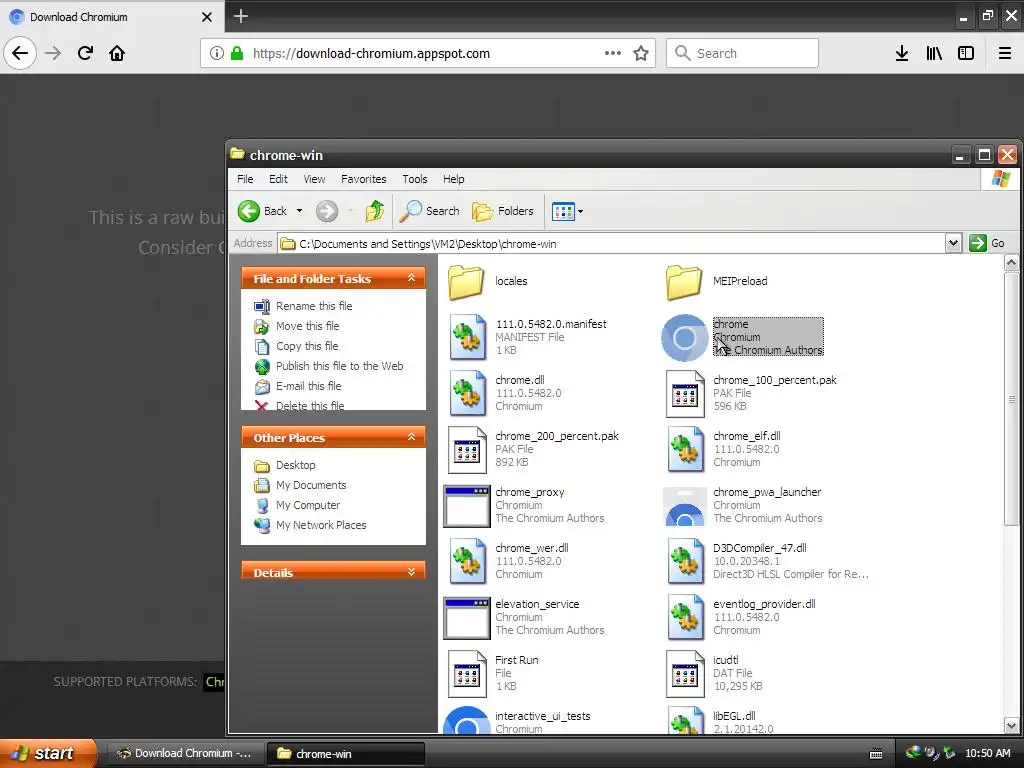The height and width of the screenshot is (768, 1024).
Task: Select chrome_elf.dll file icon
Action: [x=685, y=449]
